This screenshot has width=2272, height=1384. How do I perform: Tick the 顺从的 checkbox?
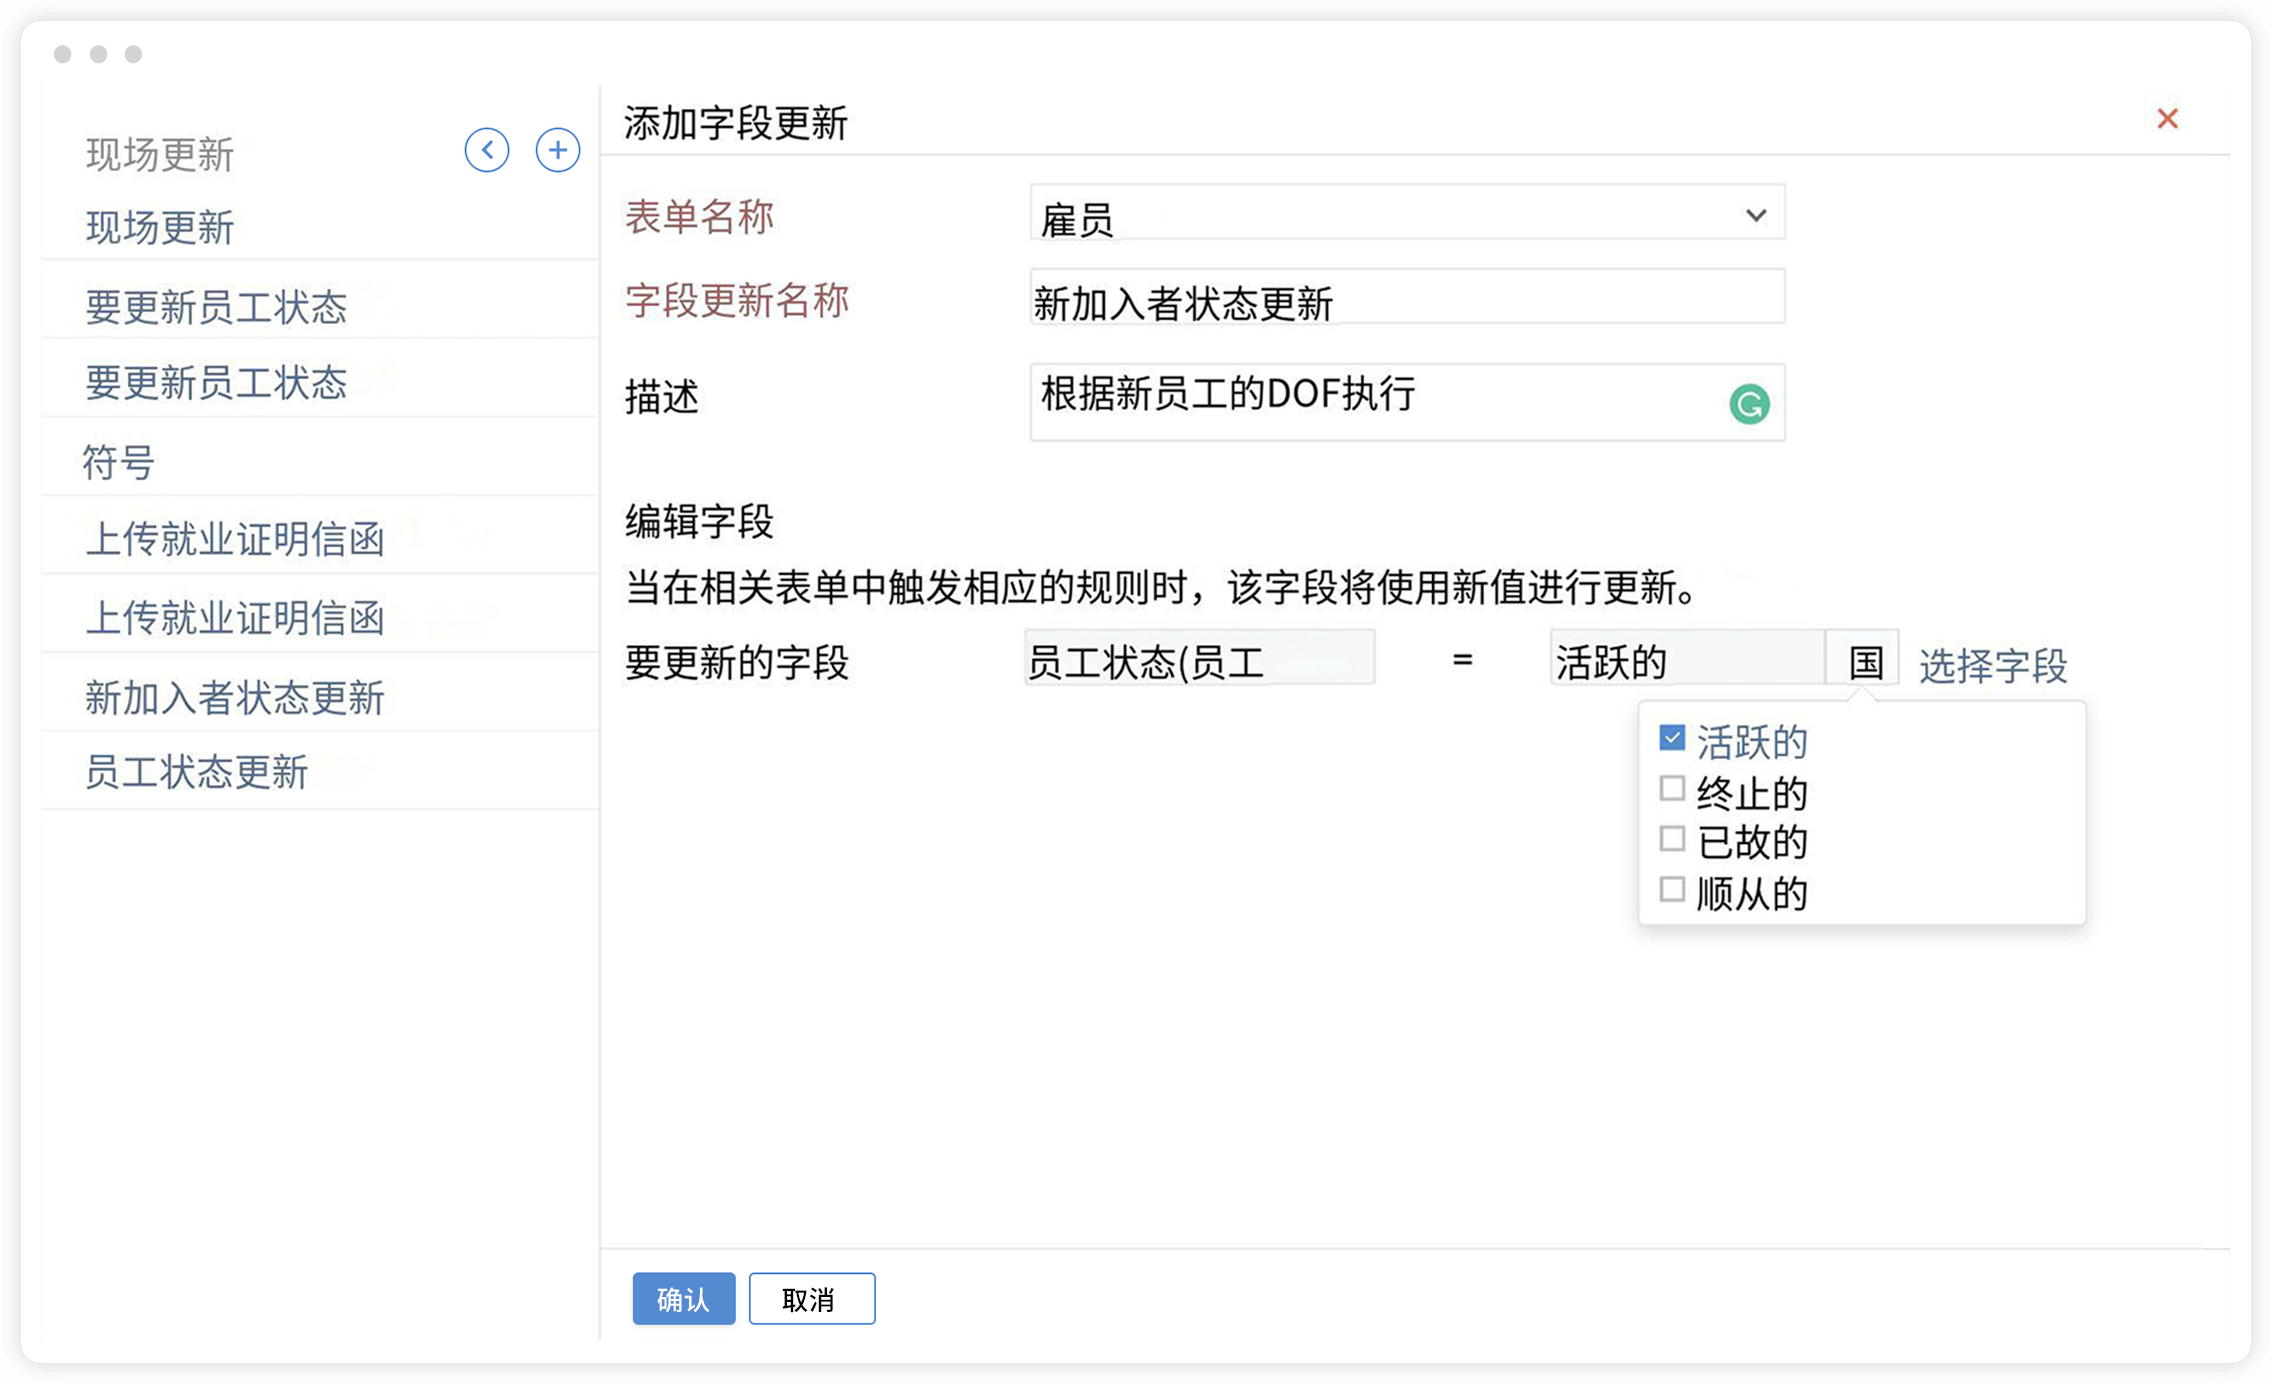(1671, 889)
